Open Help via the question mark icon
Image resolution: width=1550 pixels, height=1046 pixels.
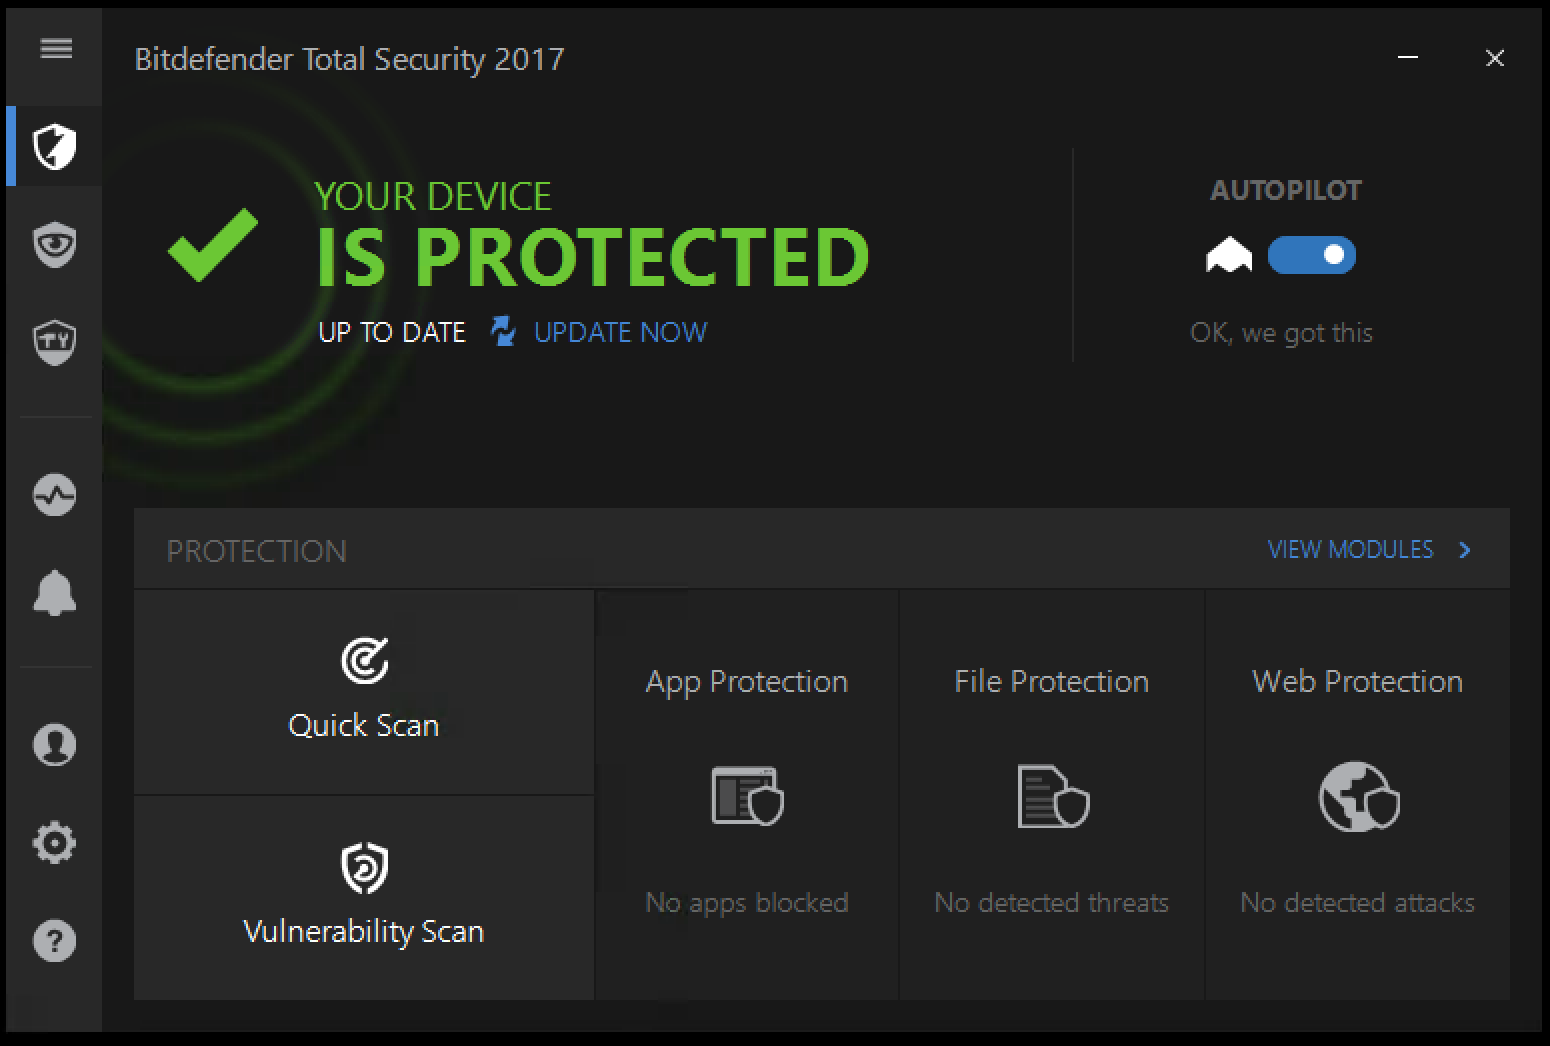click(55, 940)
